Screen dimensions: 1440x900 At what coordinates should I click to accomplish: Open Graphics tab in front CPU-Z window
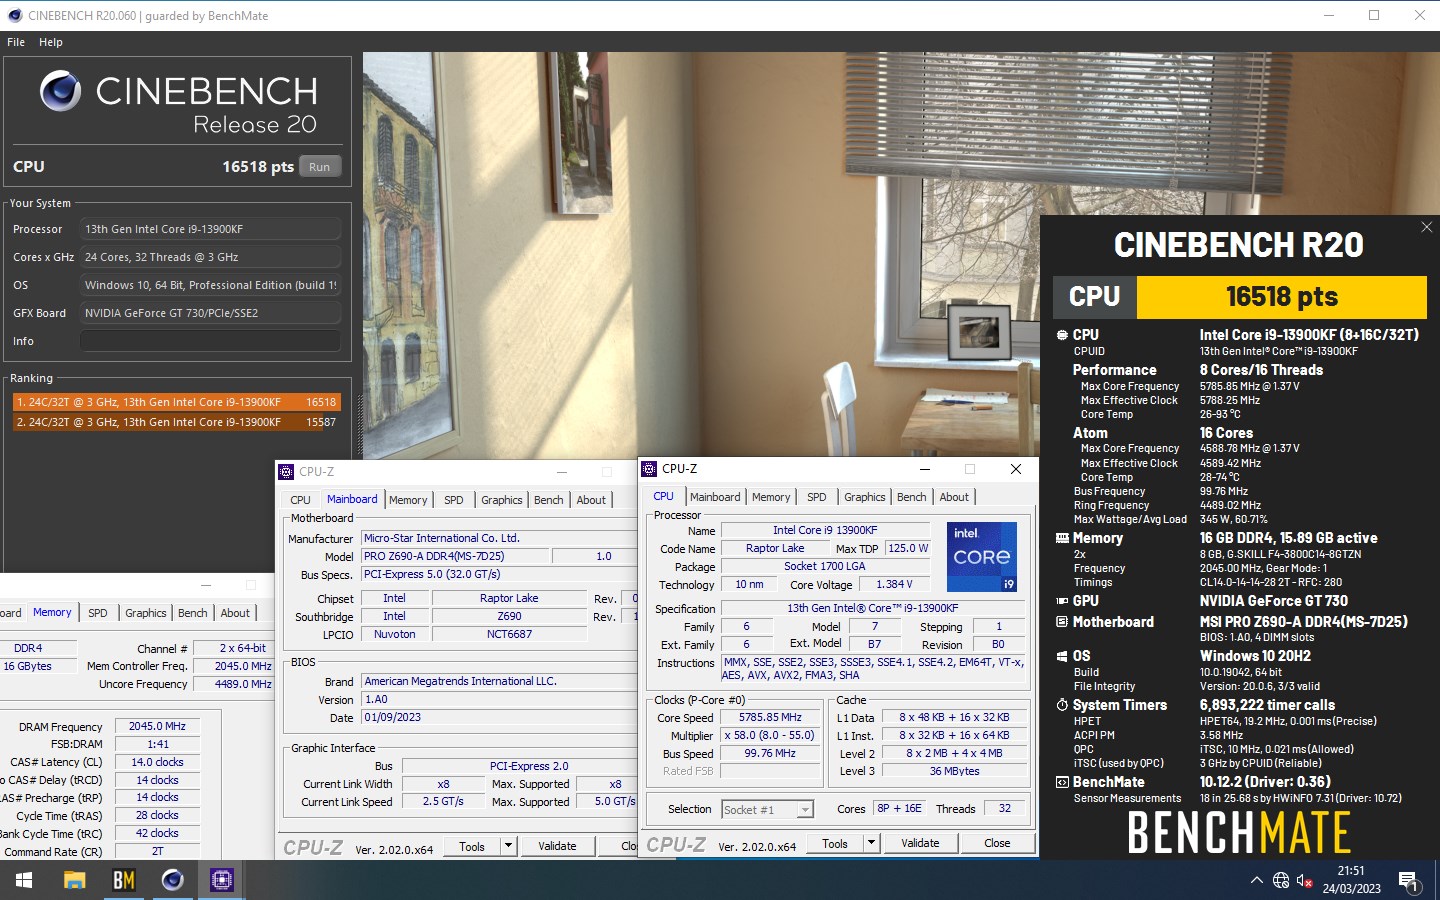[x=865, y=497]
